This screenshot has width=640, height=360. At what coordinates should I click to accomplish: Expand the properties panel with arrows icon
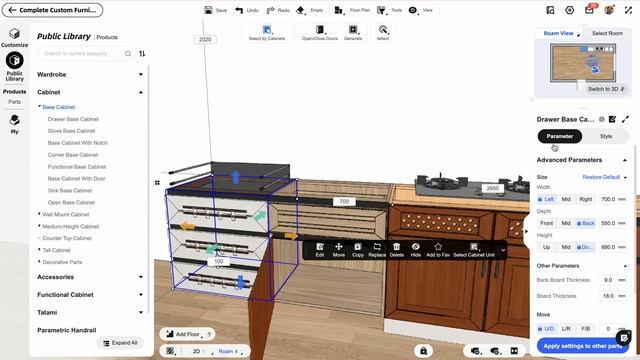tap(625, 119)
